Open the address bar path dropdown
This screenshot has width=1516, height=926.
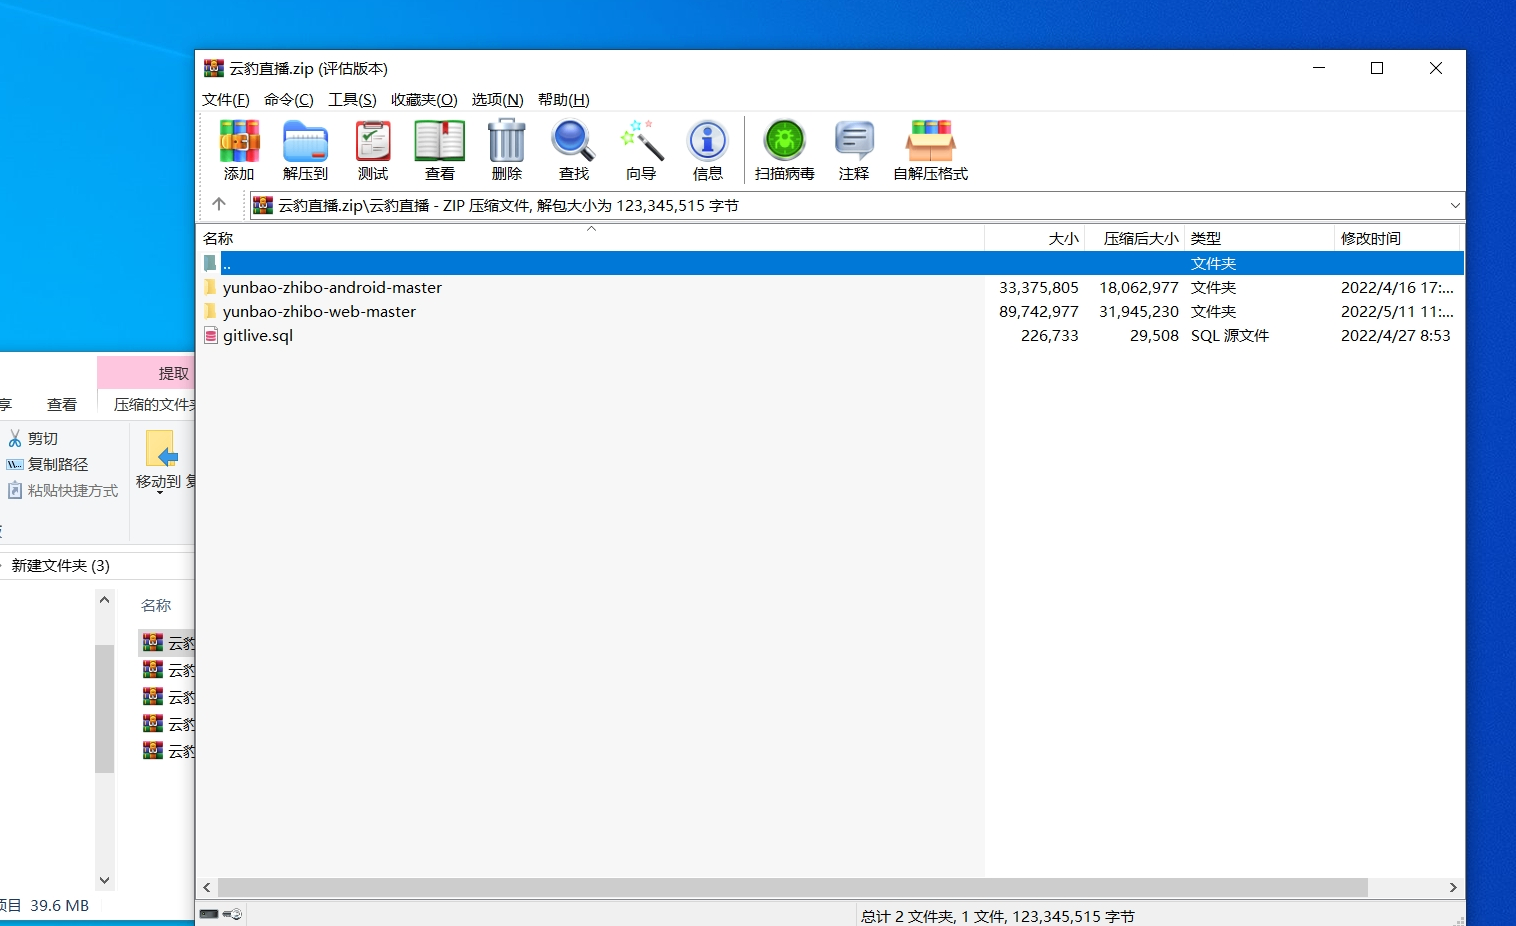pos(1454,205)
